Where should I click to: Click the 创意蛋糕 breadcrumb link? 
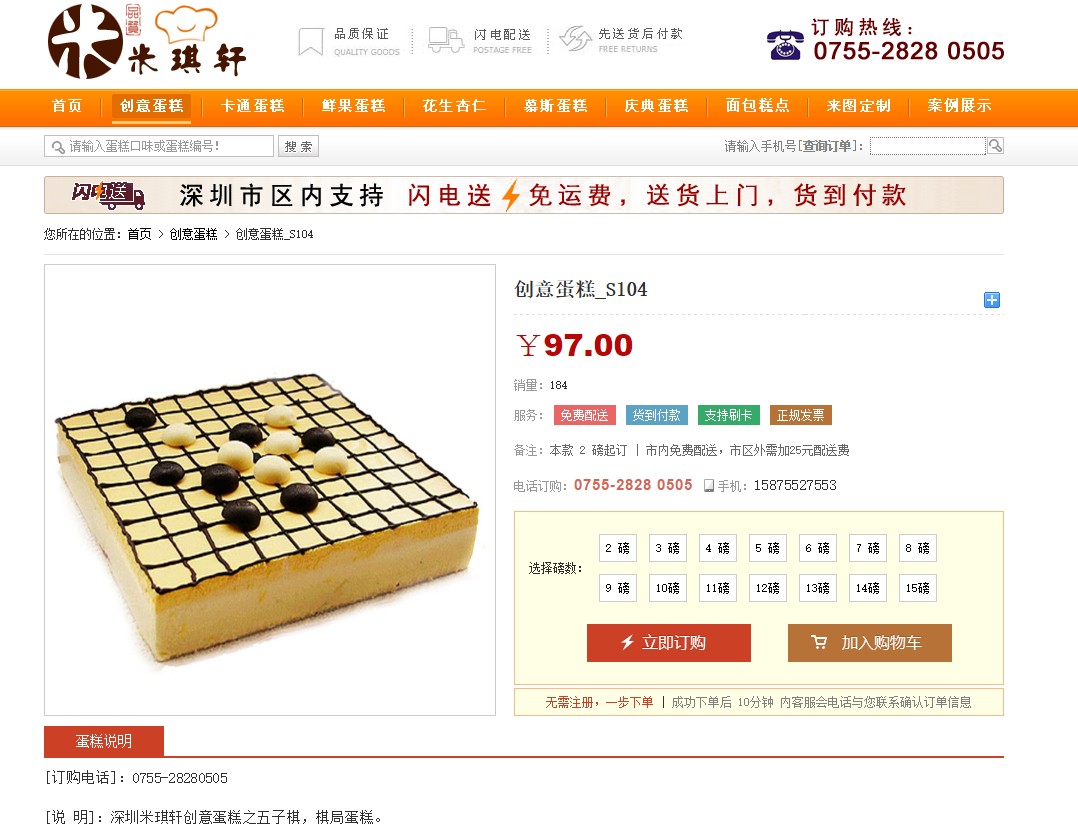193,235
